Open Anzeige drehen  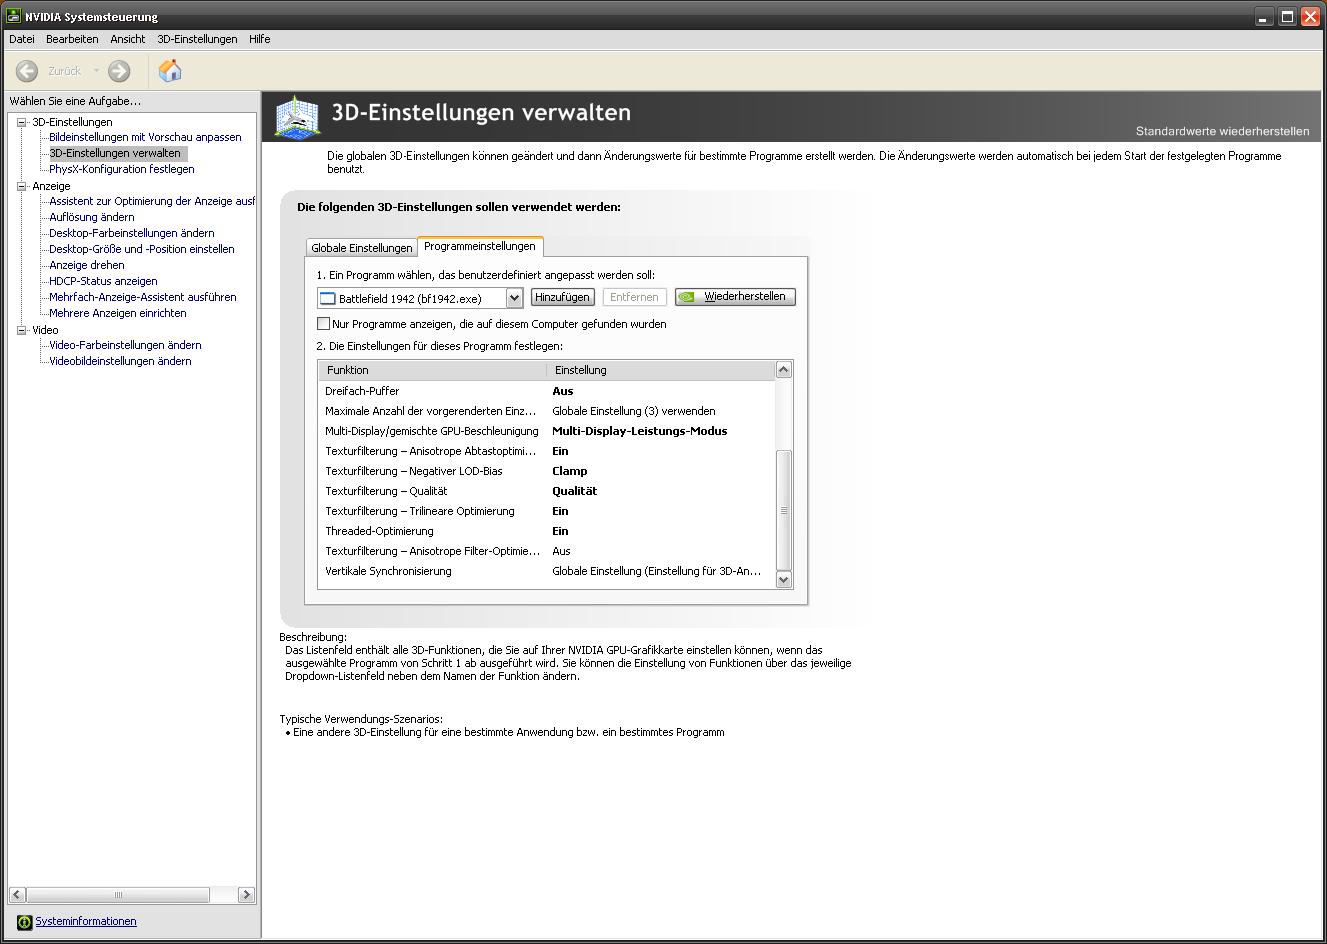87,265
